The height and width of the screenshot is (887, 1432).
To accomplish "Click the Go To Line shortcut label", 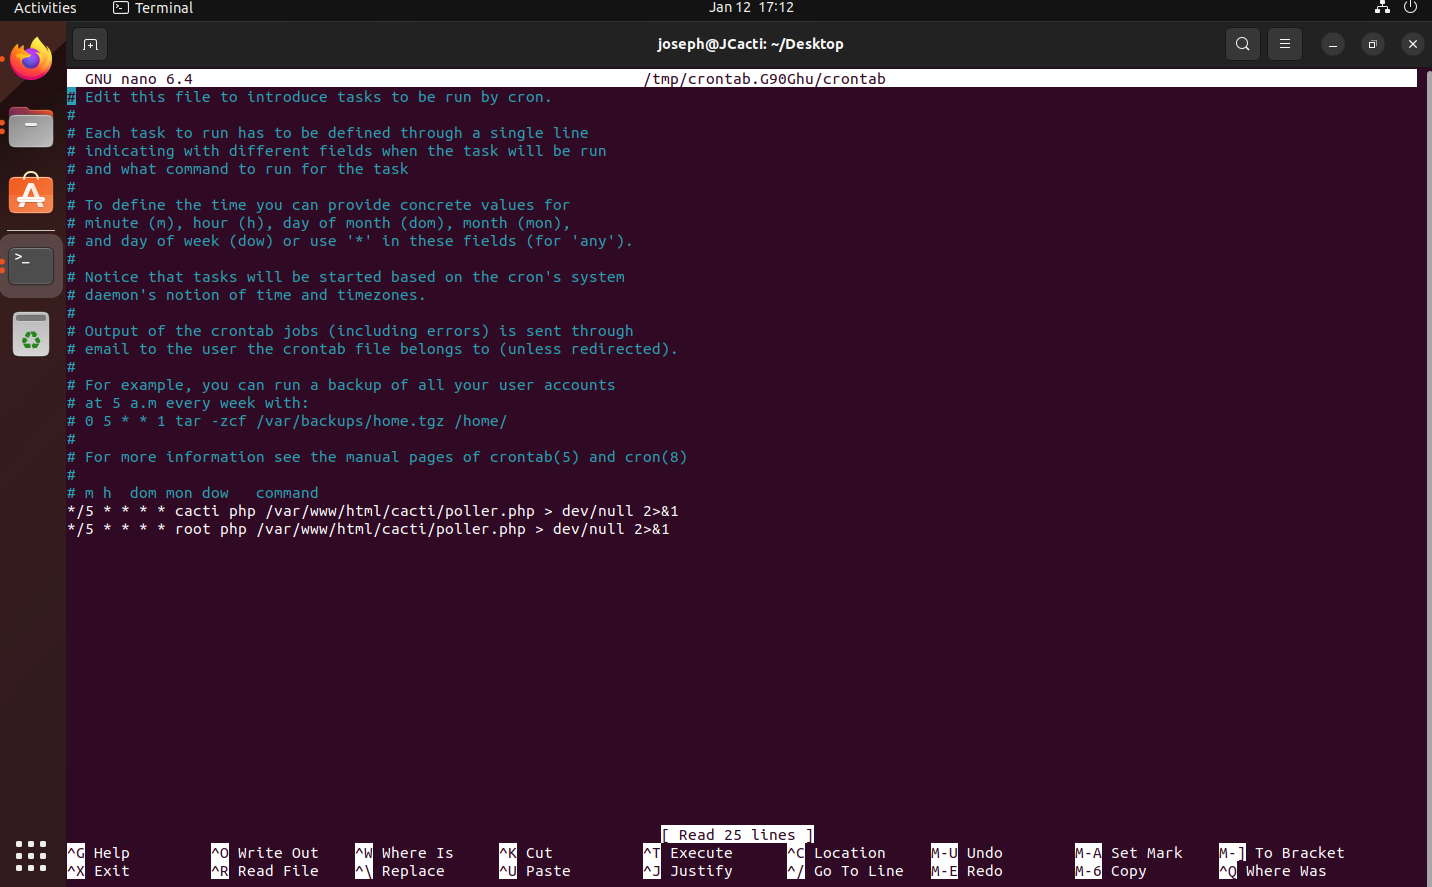I will [846, 871].
